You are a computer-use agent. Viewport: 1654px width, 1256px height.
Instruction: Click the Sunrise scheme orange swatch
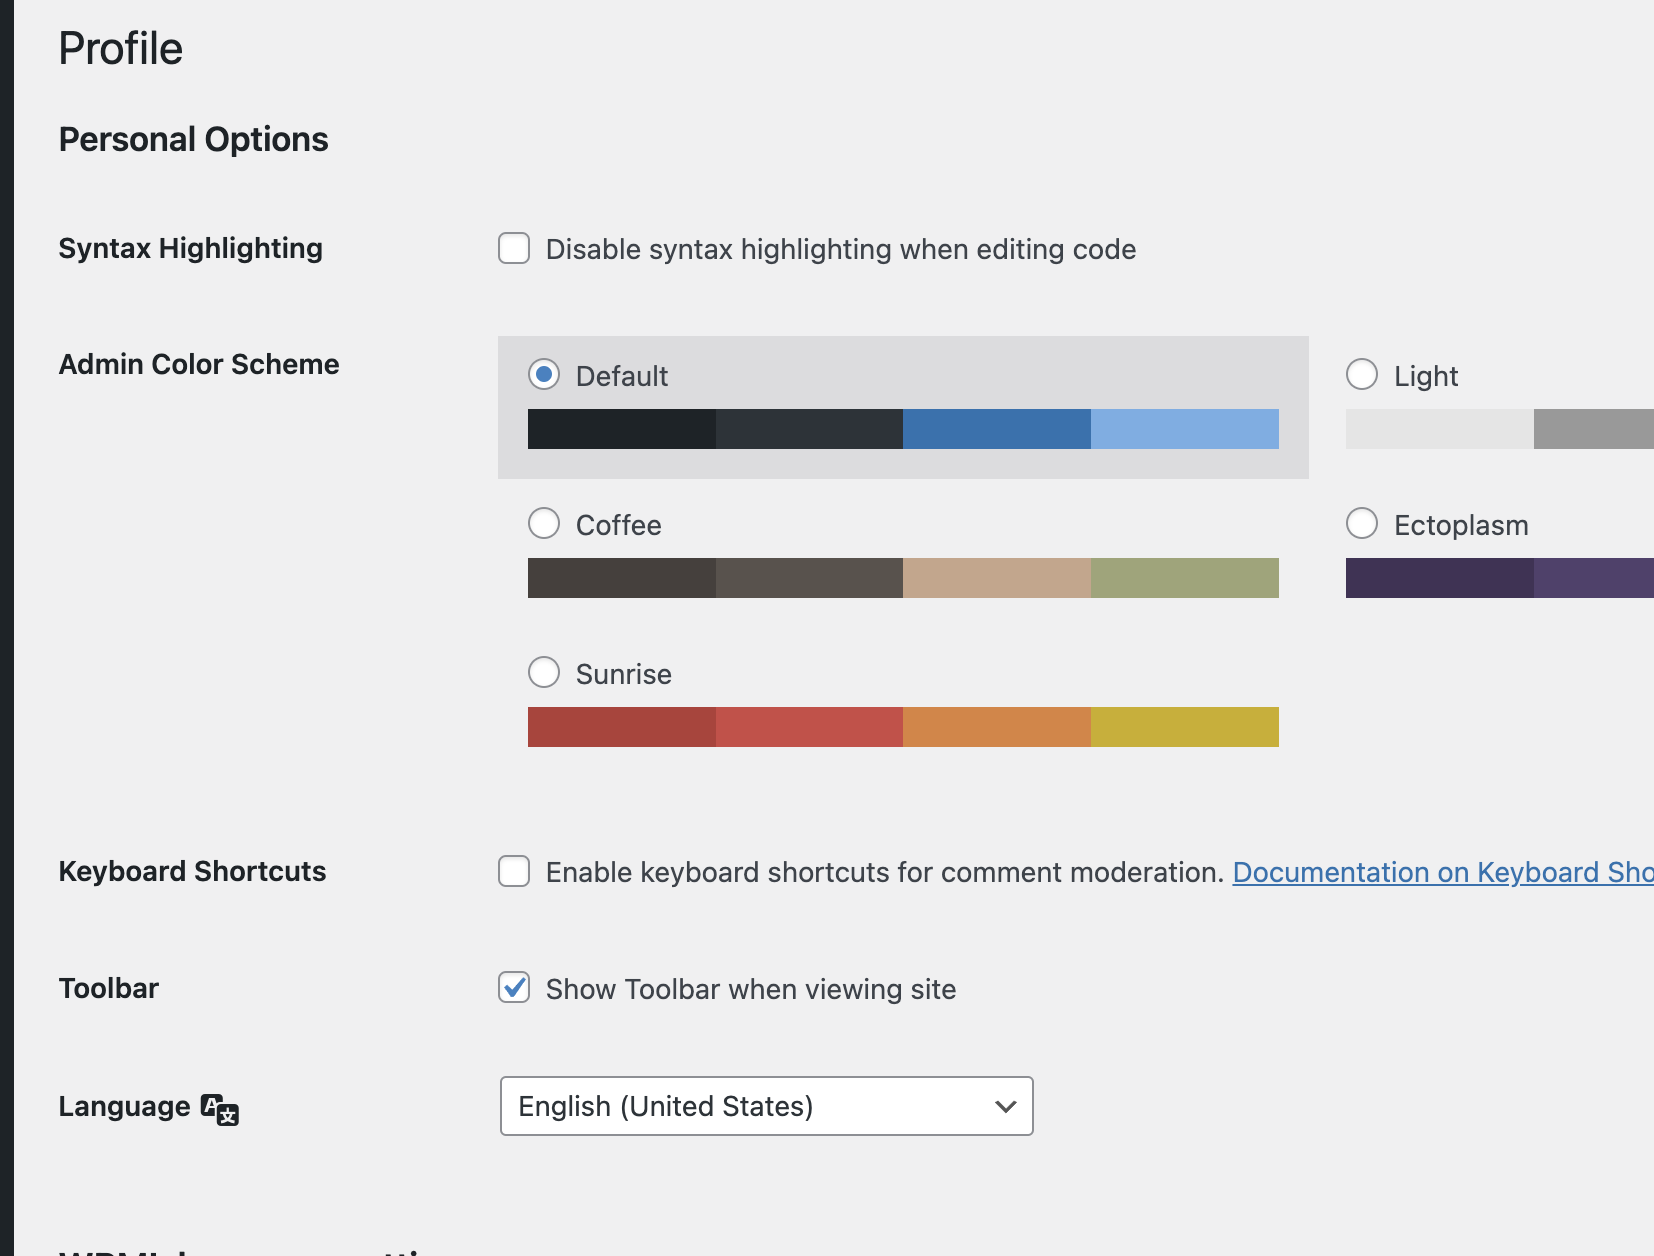(x=996, y=727)
